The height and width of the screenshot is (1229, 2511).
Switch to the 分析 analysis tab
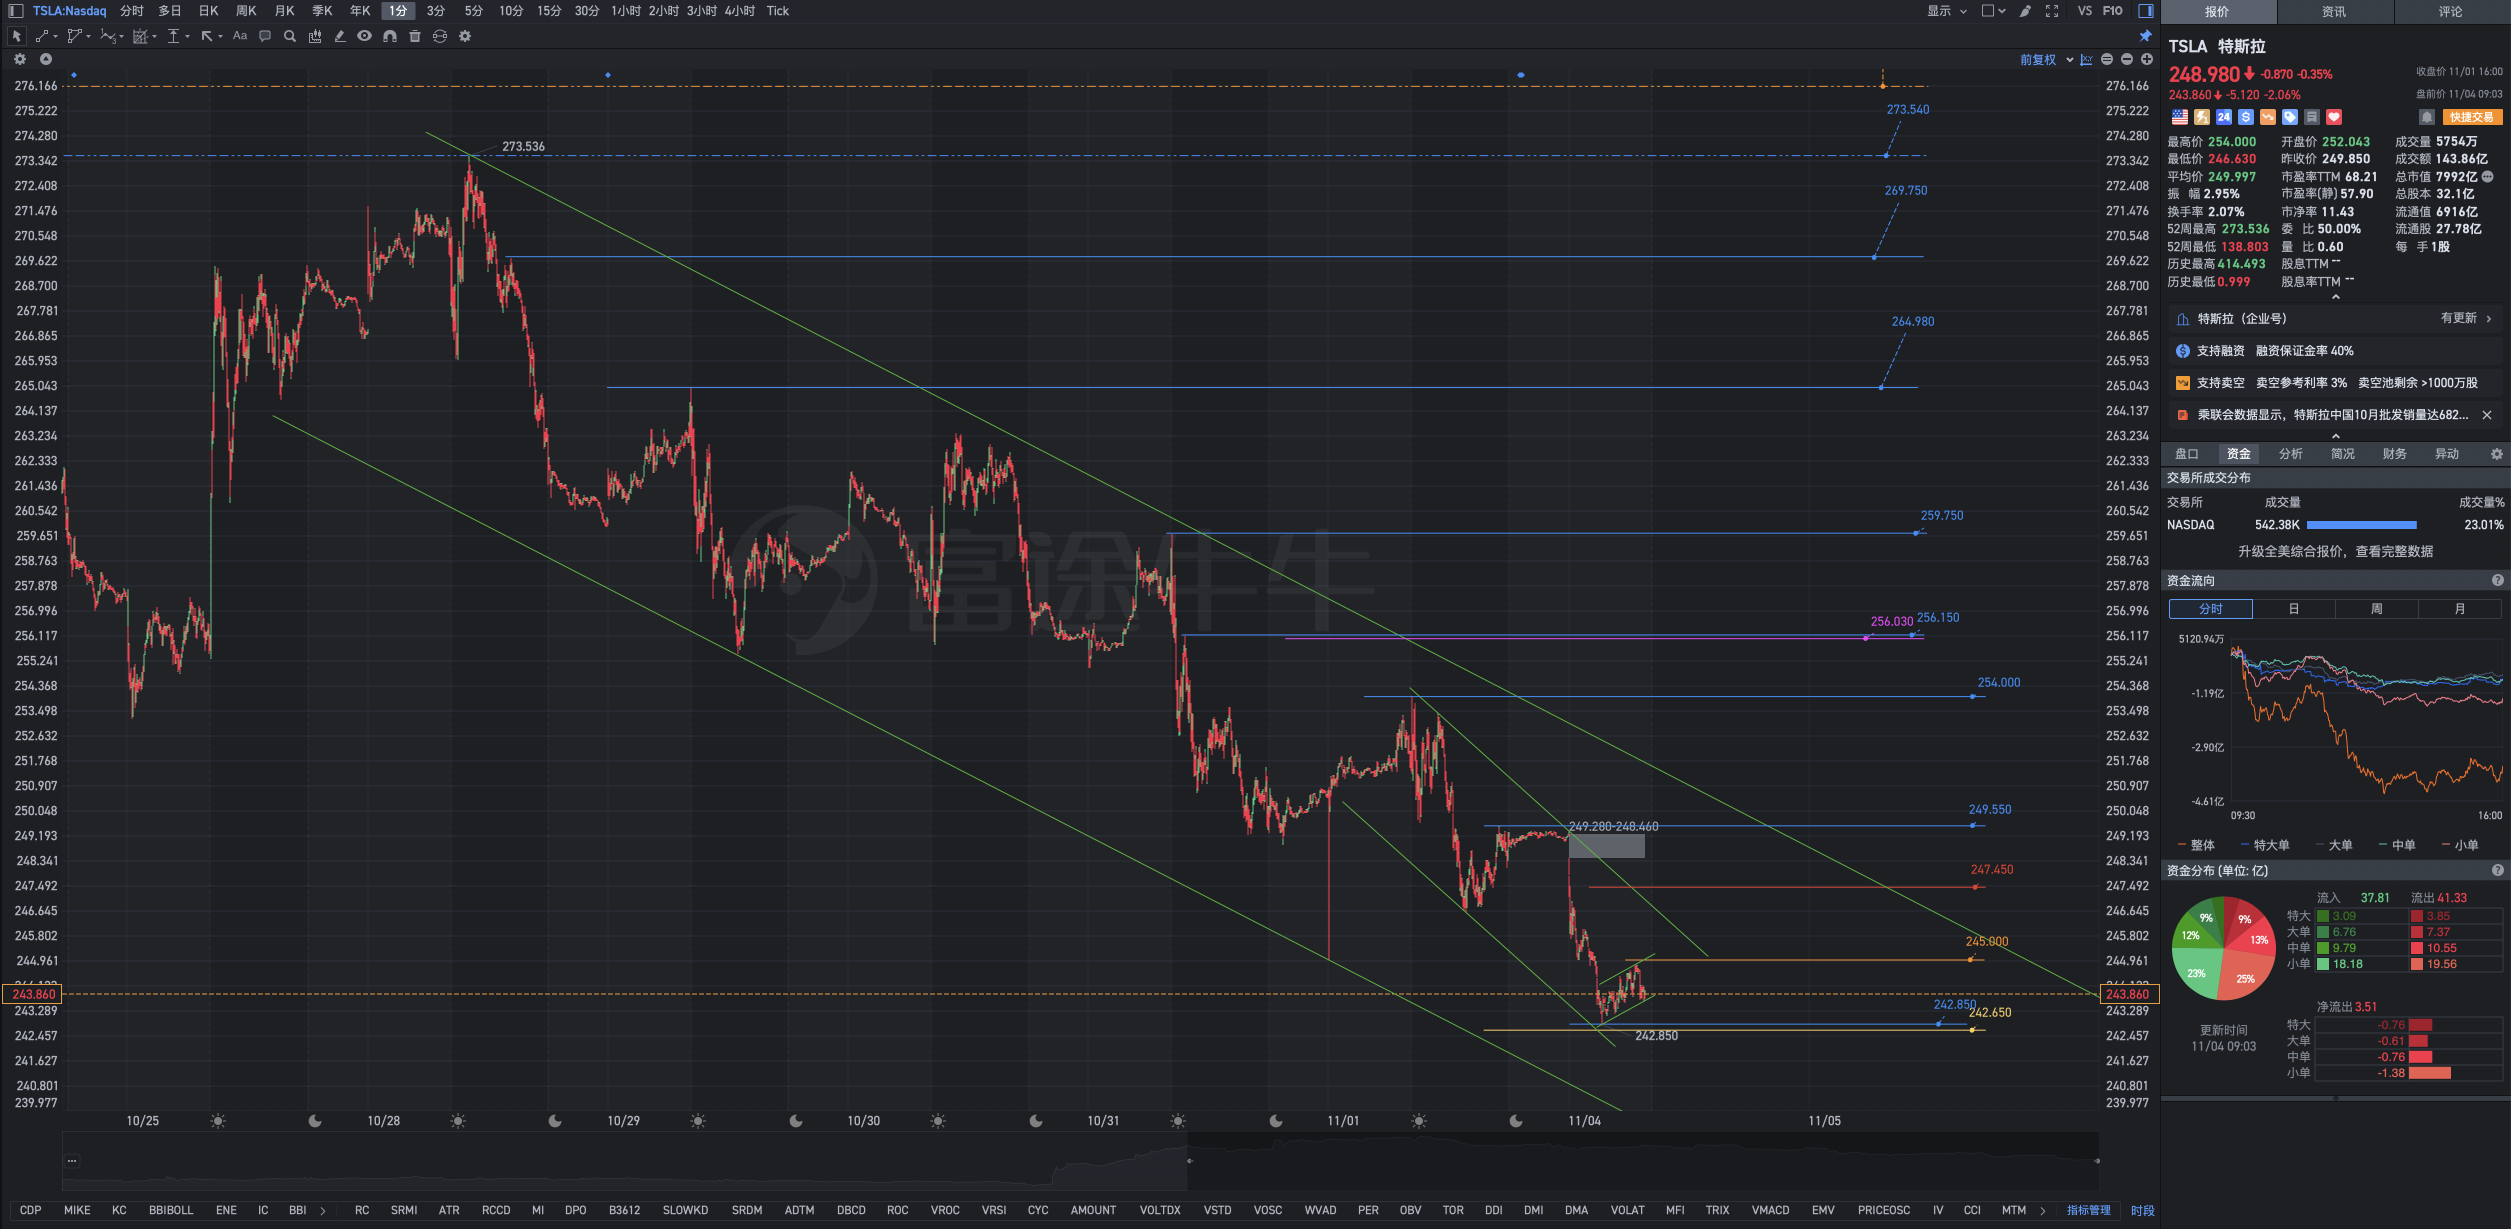click(2291, 454)
